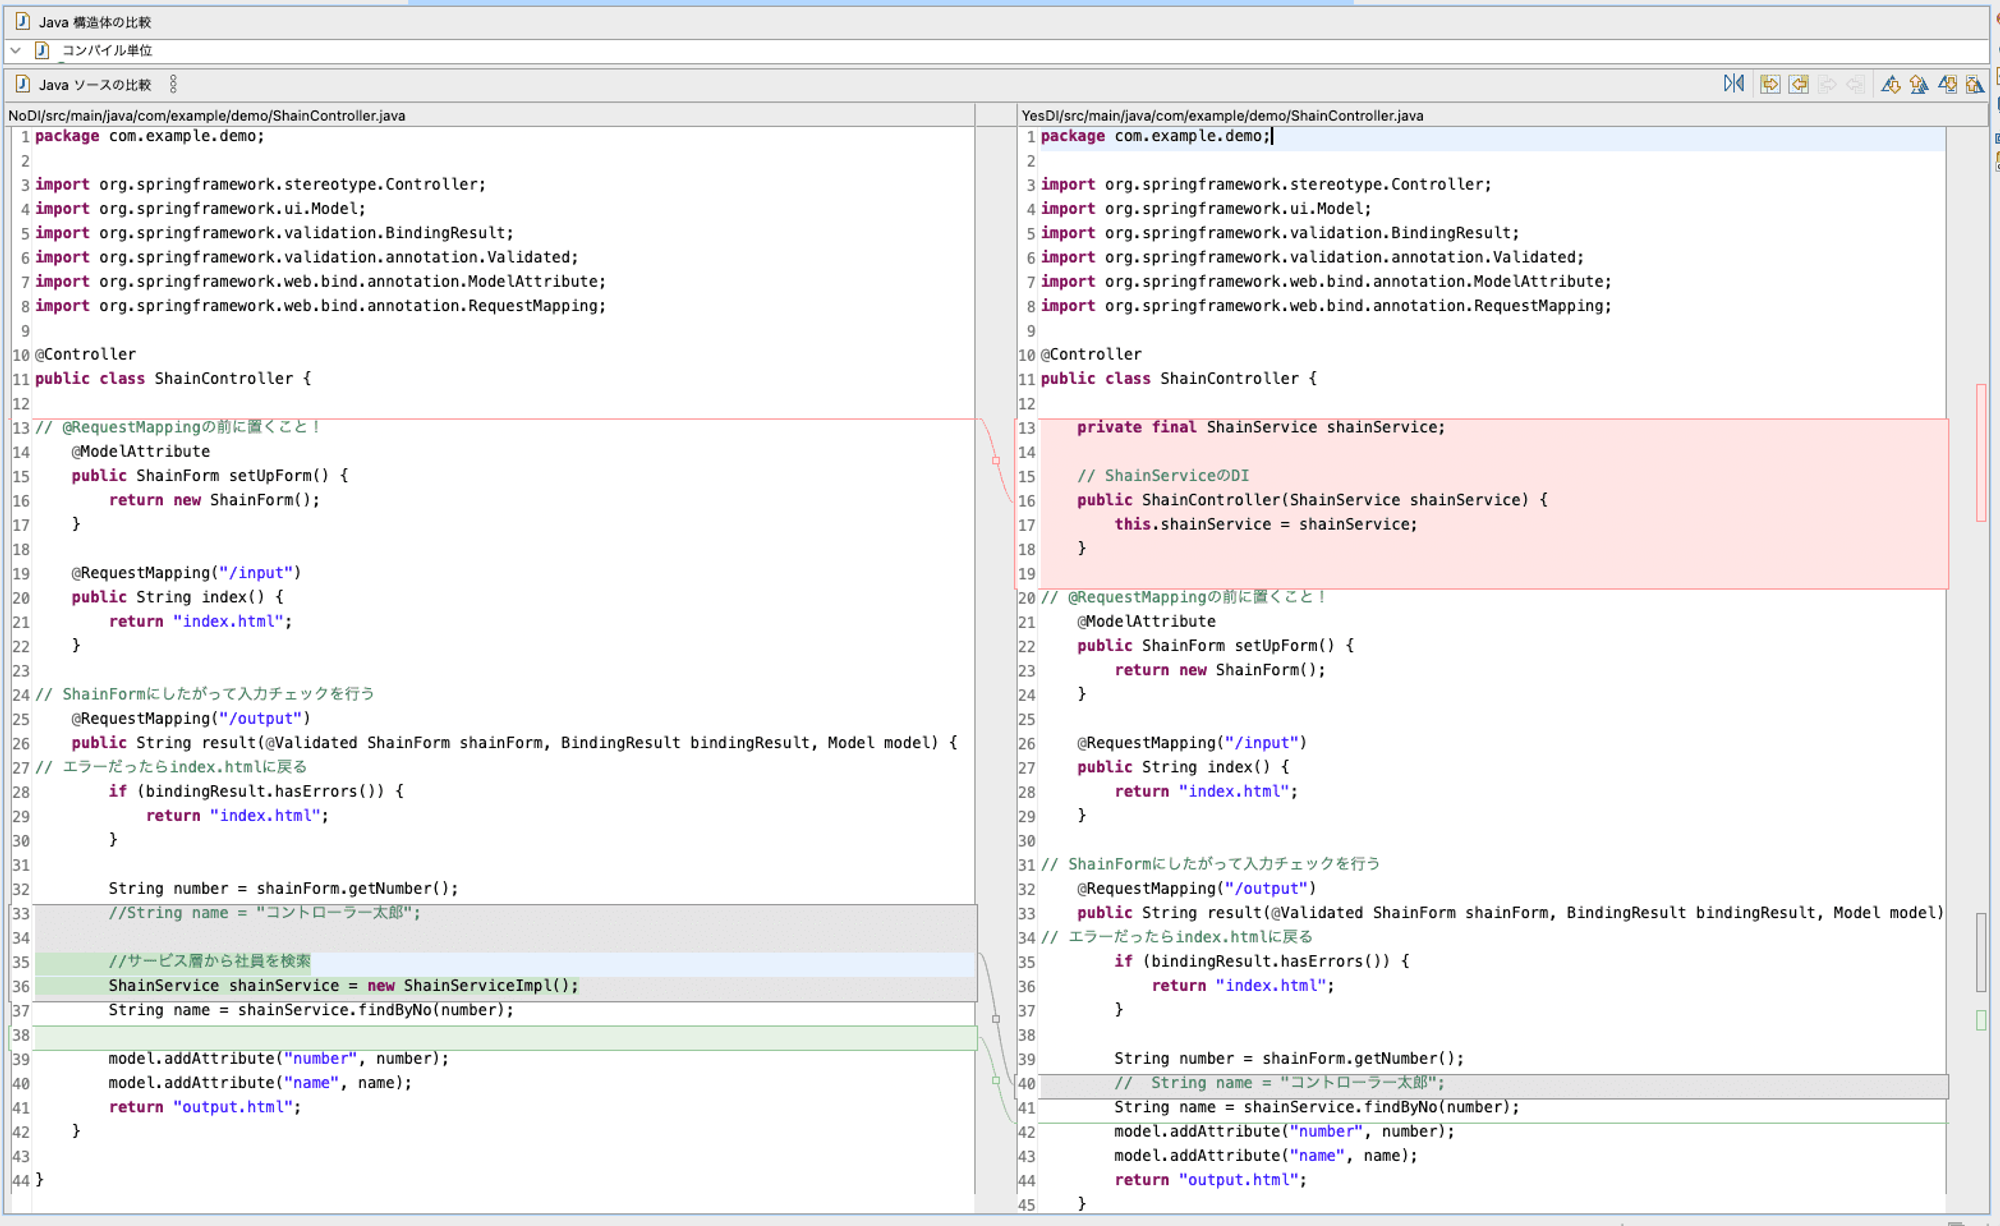
Task: Select the previous change navigation icon
Action: pos(1976,84)
